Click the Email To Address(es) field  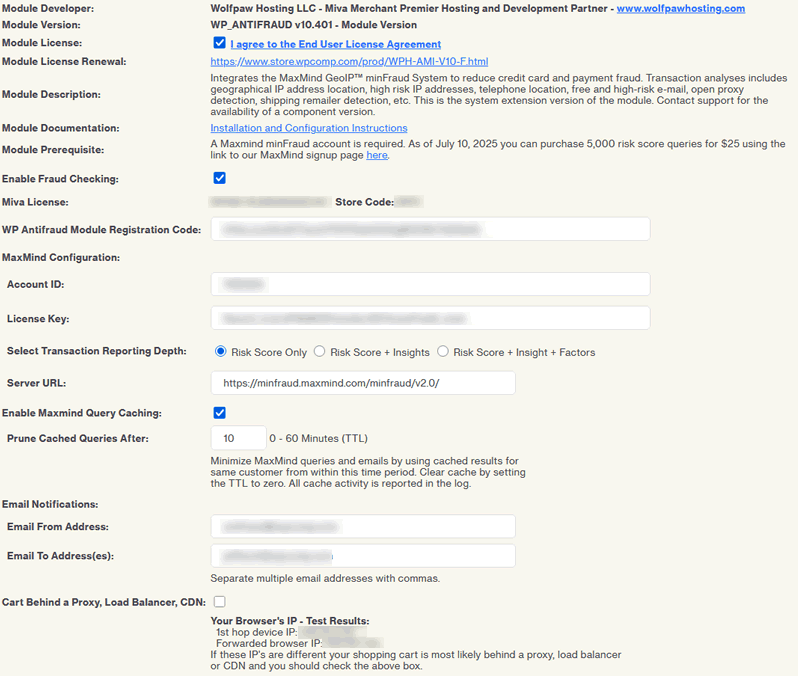[363, 556]
